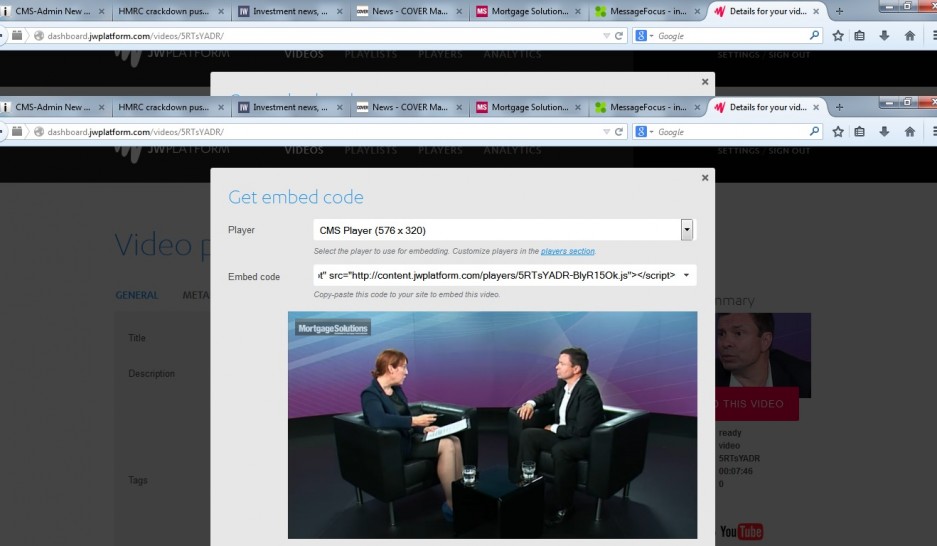Image resolution: width=937 pixels, height=546 pixels.
Task: Close Investment news tab in lower browser
Action: [x=339, y=108]
